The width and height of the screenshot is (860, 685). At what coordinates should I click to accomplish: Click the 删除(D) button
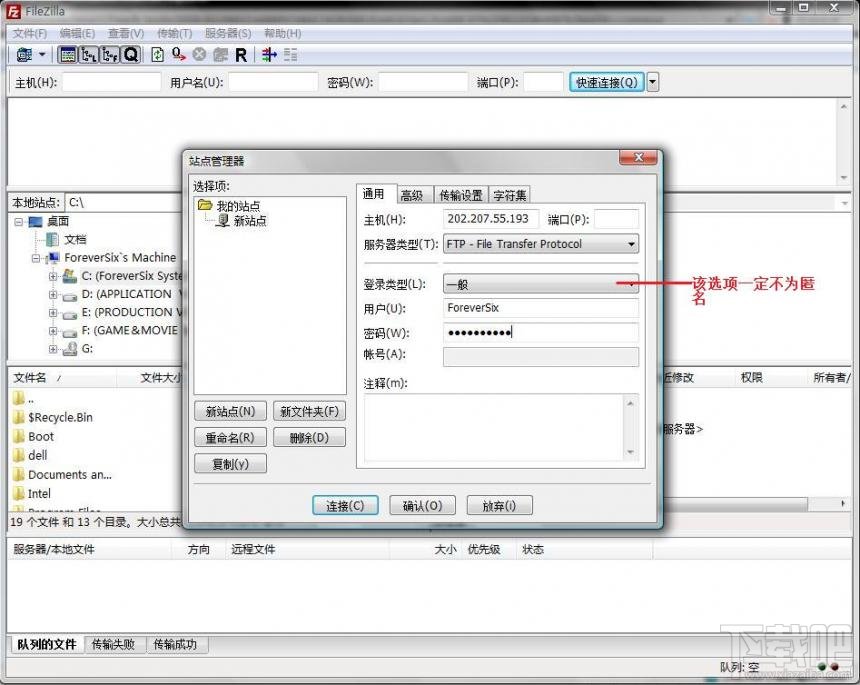click(x=309, y=438)
